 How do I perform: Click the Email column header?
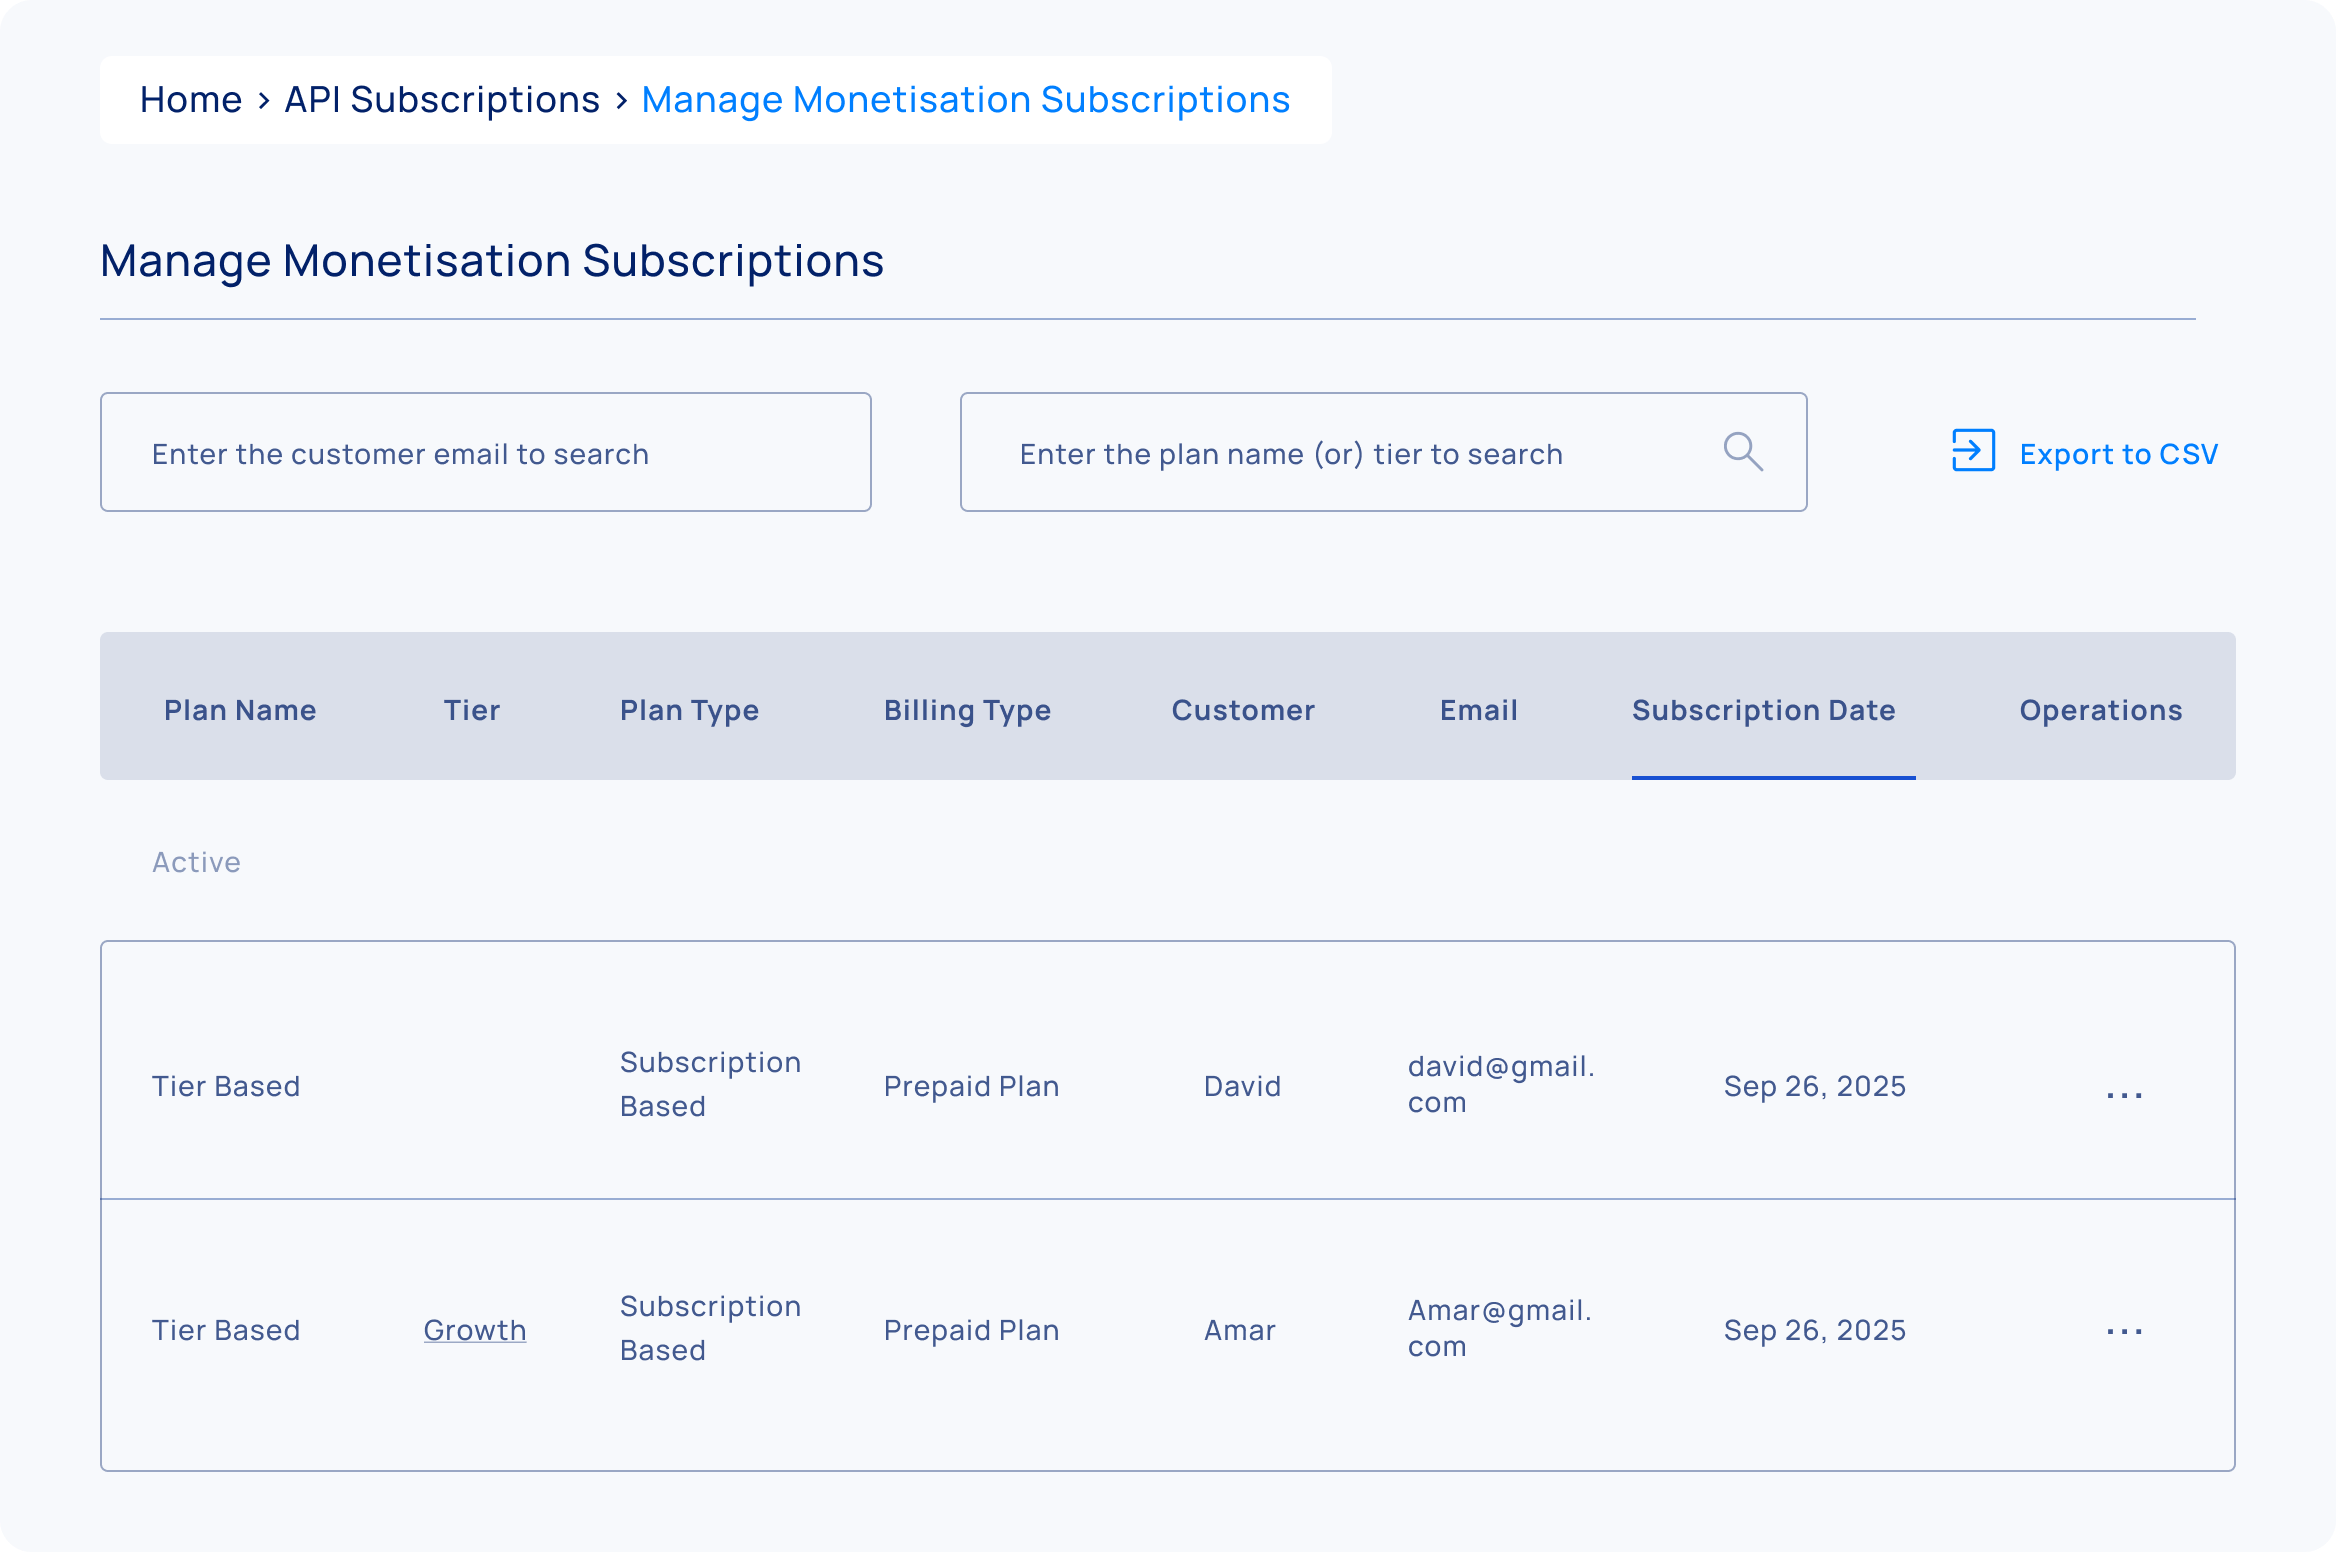pyautogui.click(x=1478, y=710)
